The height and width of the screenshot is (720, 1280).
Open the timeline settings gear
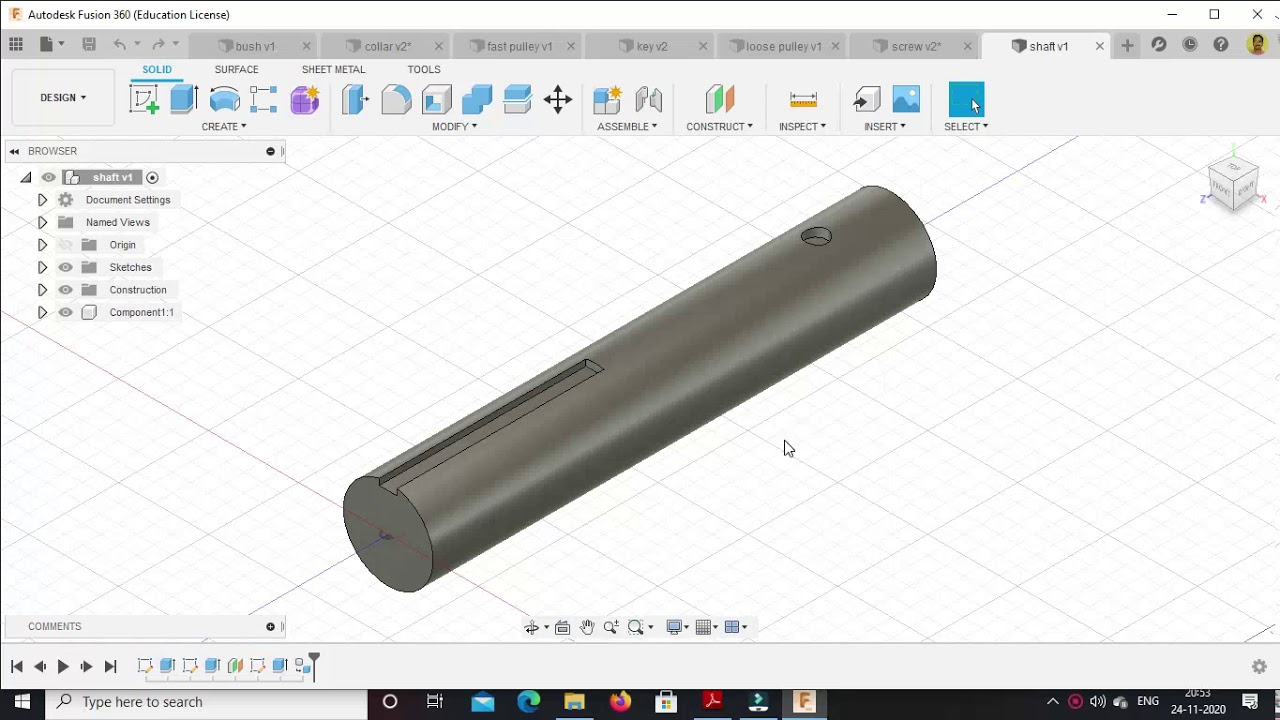pyautogui.click(x=1259, y=666)
